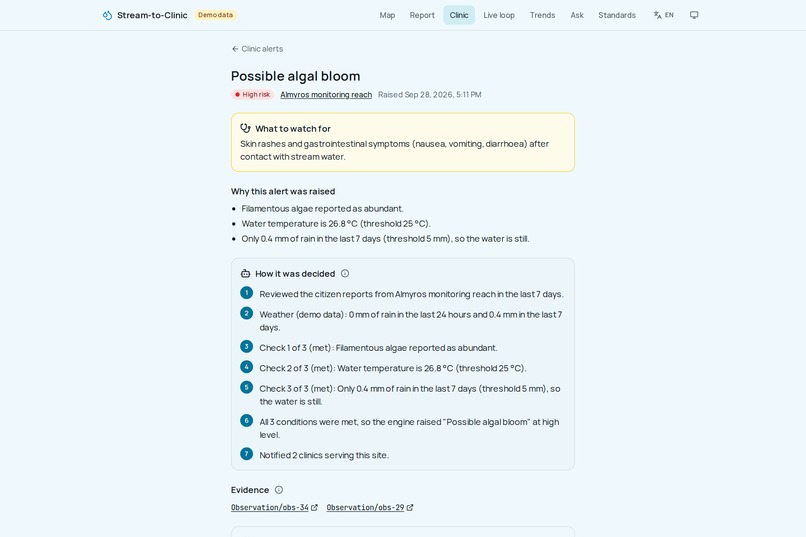
Task: Open the Trends page
Action: click(542, 15)
